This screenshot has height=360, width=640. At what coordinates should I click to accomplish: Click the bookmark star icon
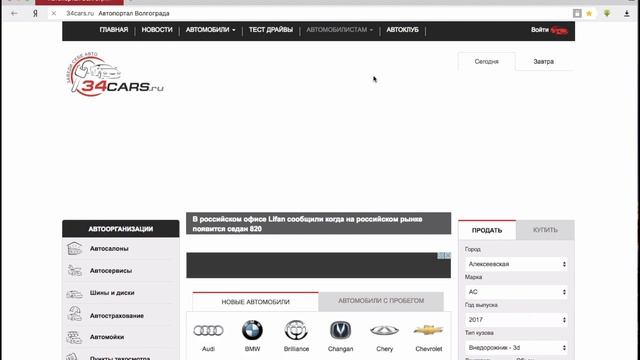[x=589, y=13]
